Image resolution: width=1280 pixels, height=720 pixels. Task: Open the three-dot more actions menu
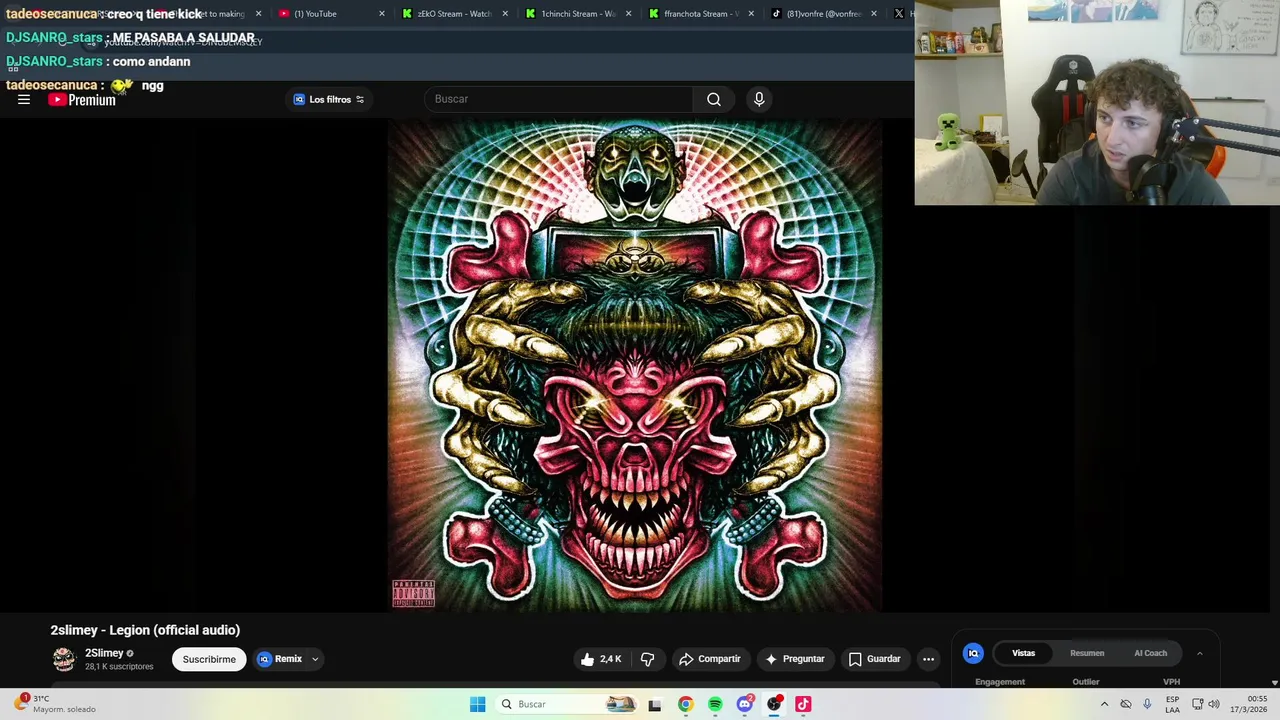[928, 659]
